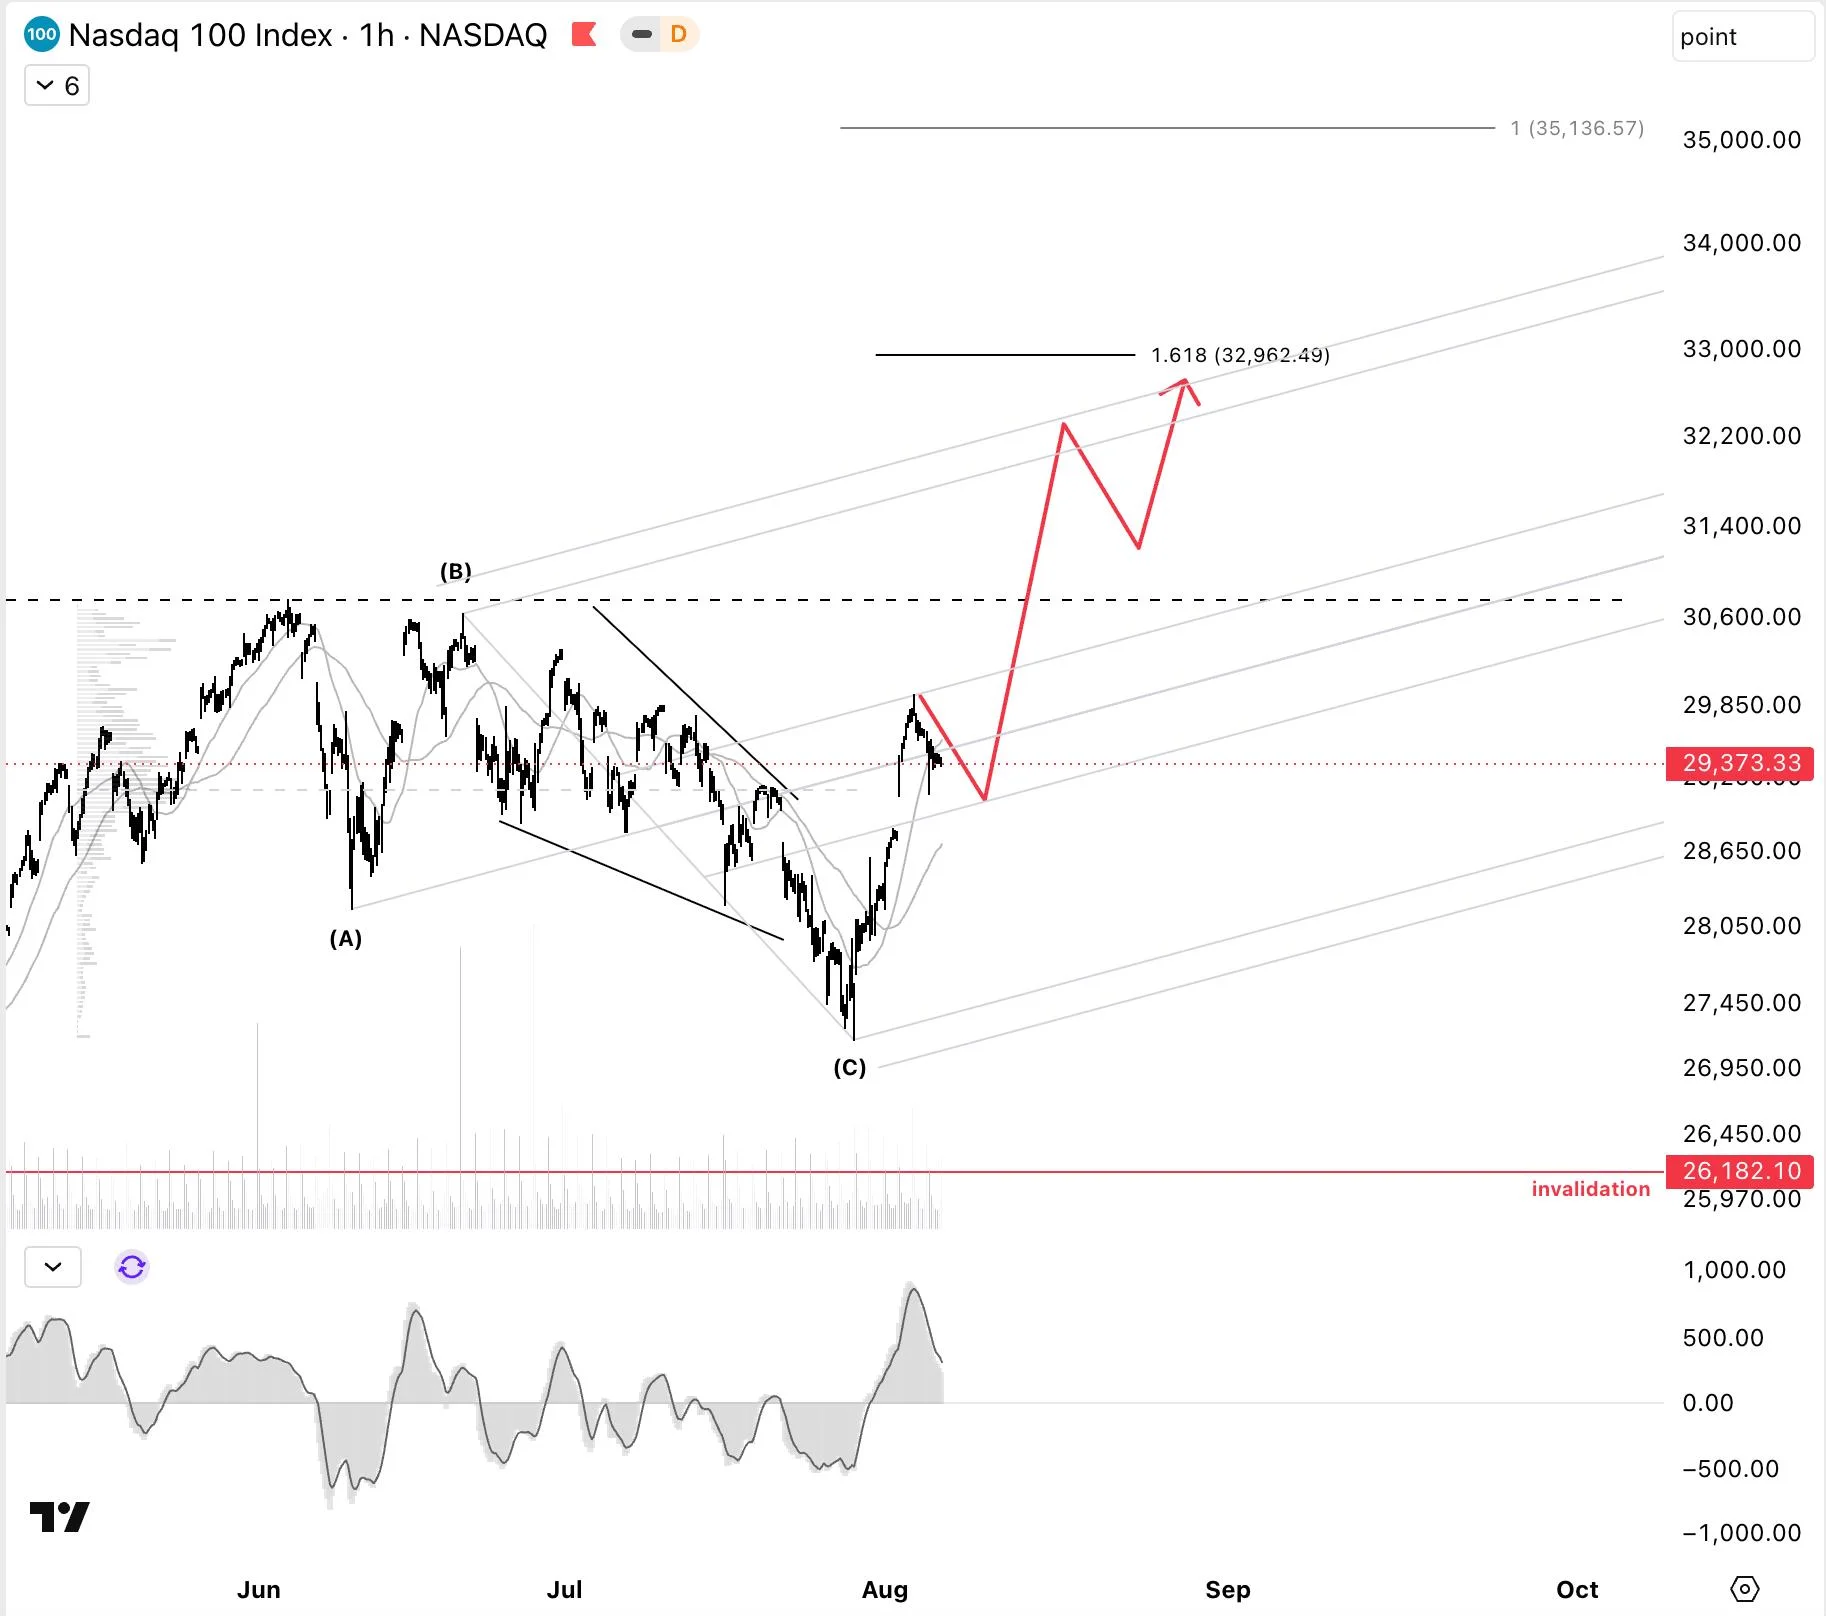Click the Jun date on the time axis

pos(258,1590)
